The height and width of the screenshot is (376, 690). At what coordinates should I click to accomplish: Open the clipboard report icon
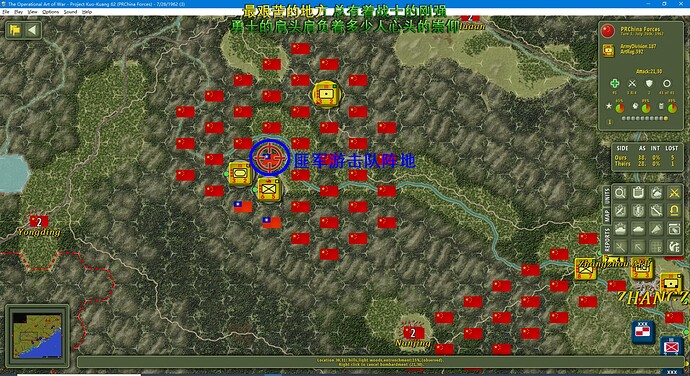638,193
